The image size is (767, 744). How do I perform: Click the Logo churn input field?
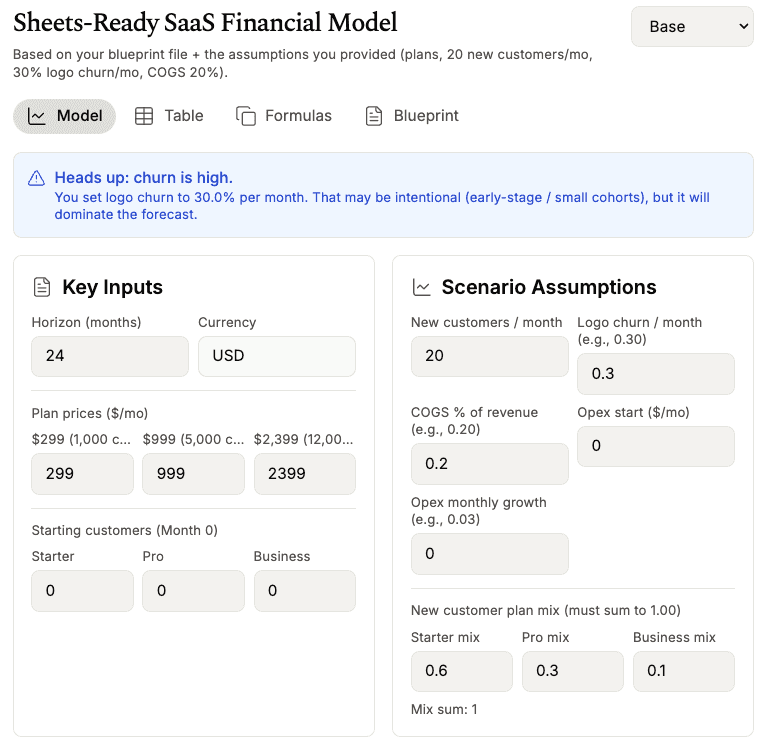(655, 374)
